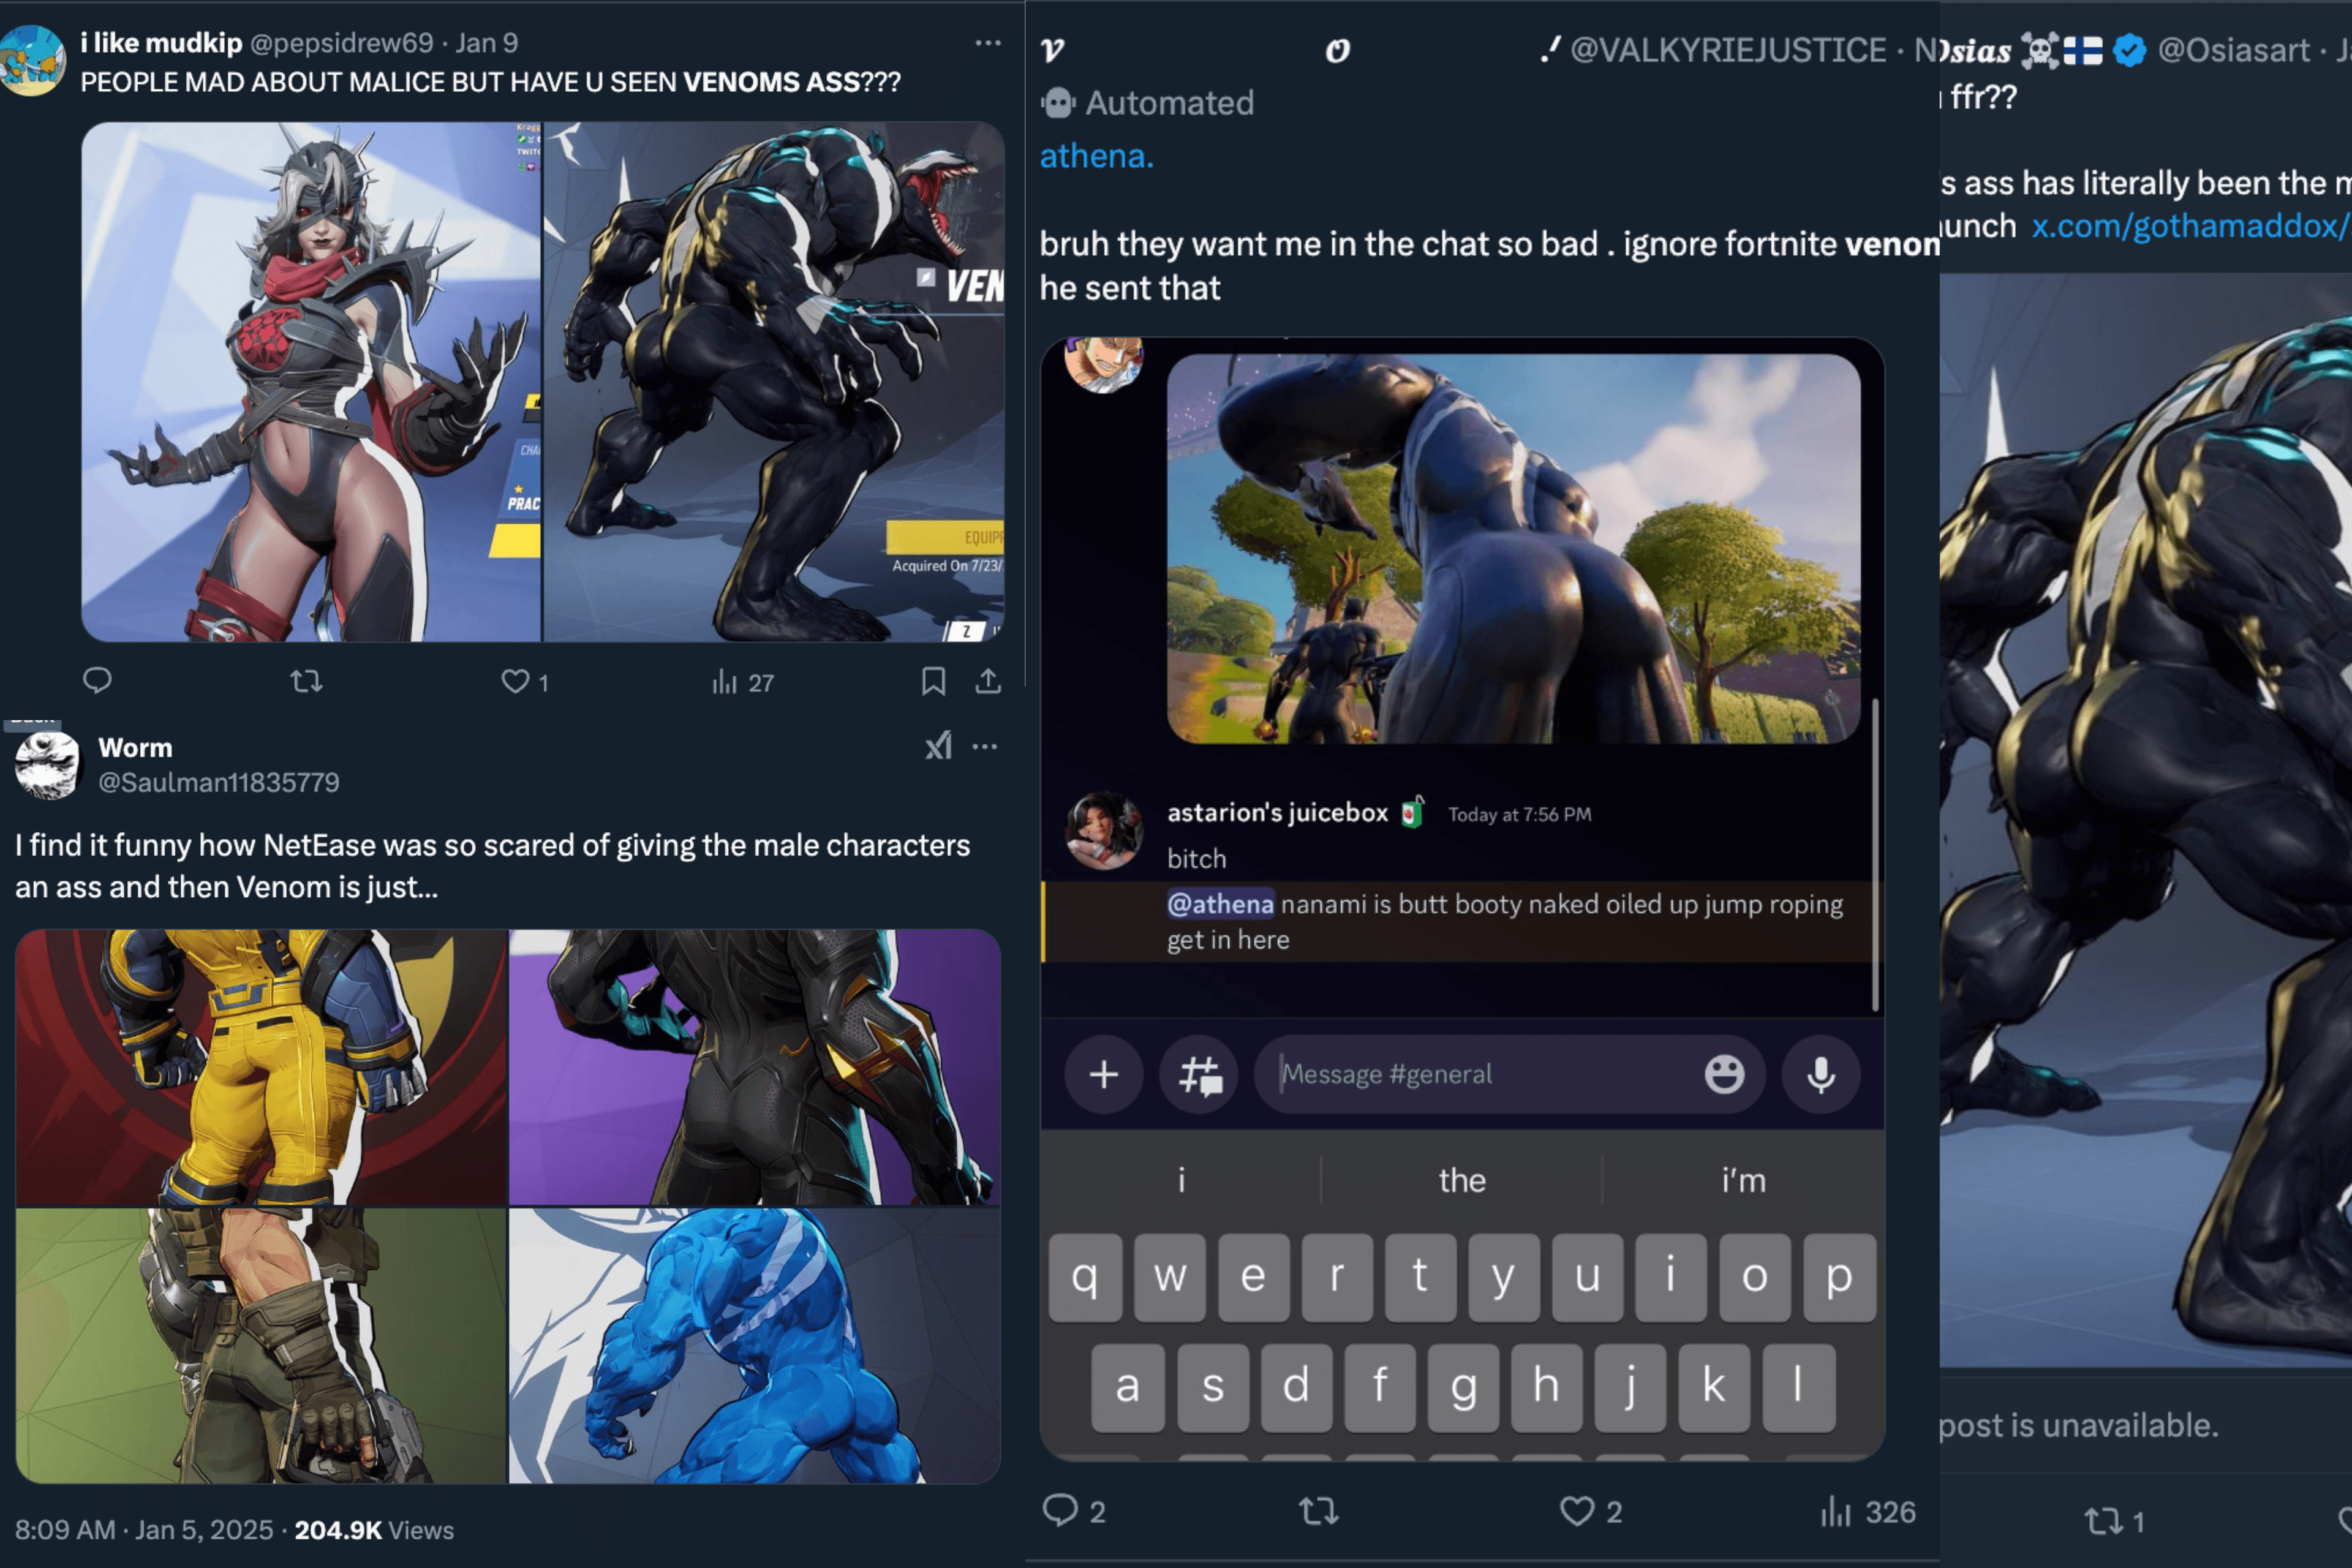The width and height of the screenshot is (2352, 1568).
Task: Tap the g key on the keyboard
Action: pyautogui.click(x=1463, y=1387)
